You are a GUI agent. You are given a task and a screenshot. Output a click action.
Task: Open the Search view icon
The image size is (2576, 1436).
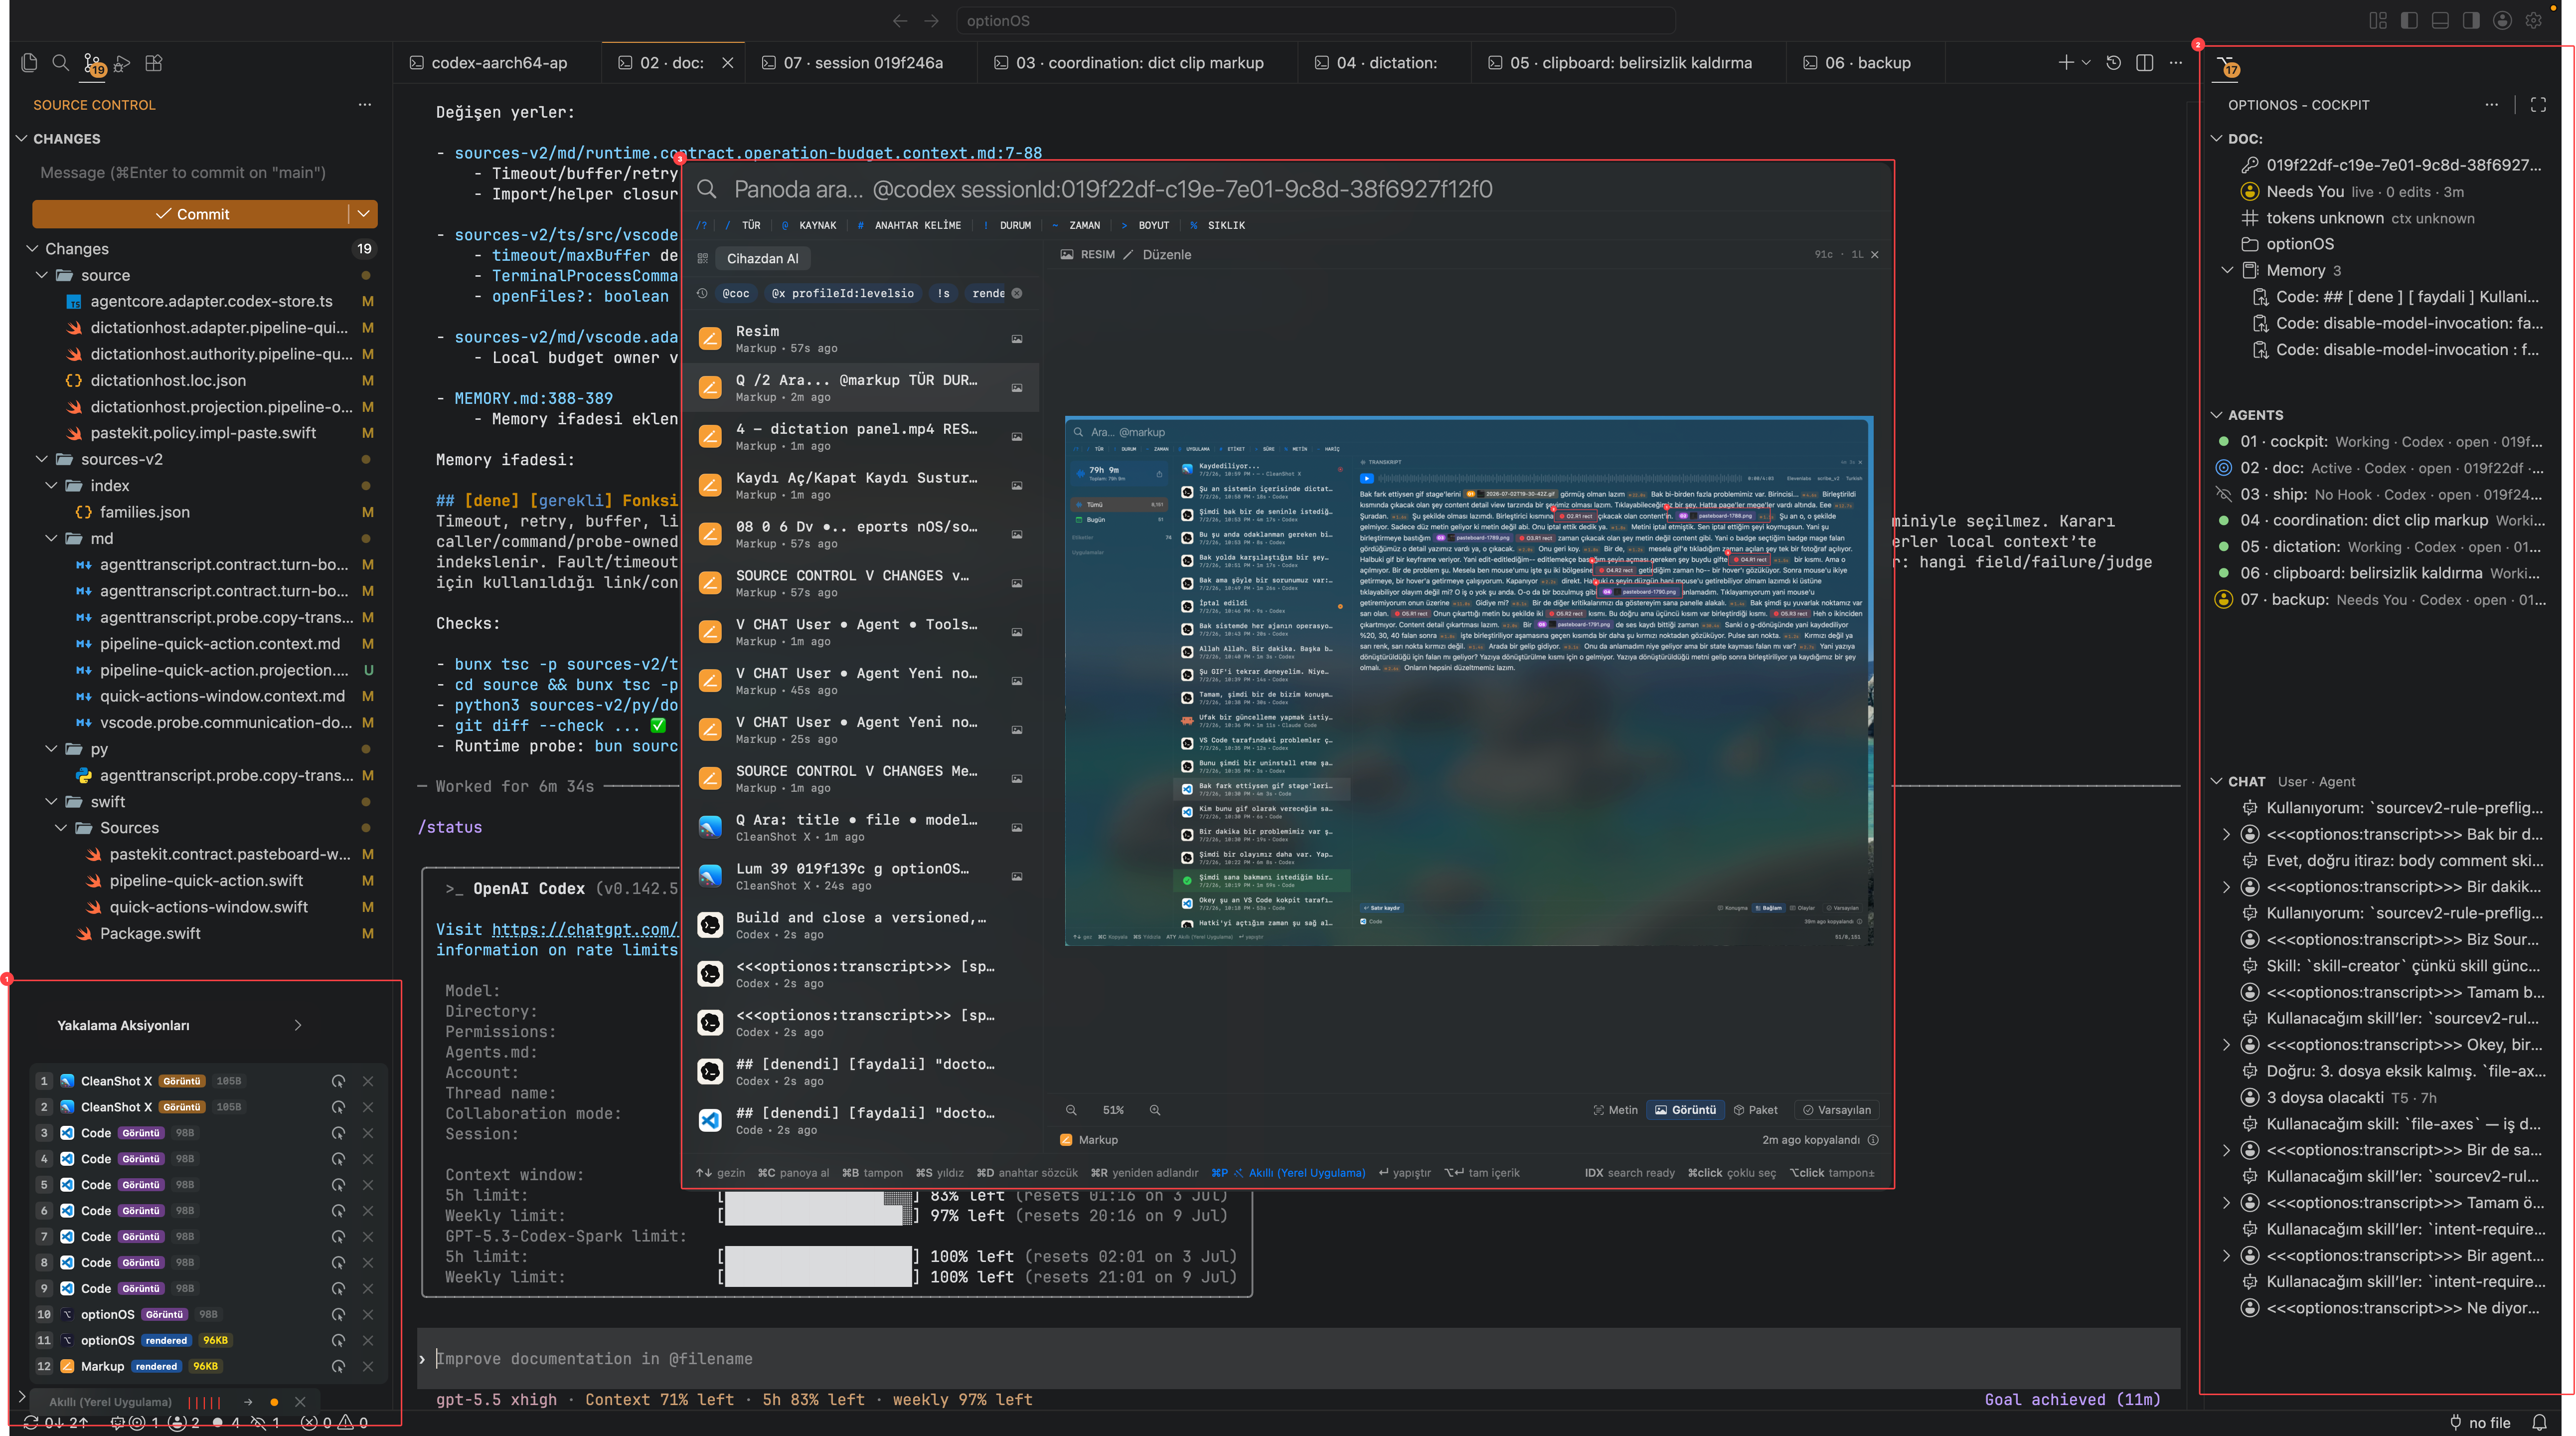point(60,63)
